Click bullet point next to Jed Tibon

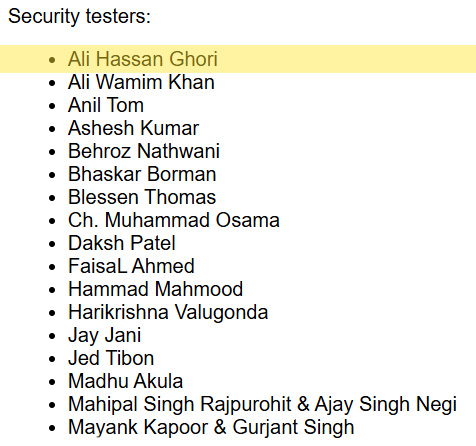[x=52, y=359]
